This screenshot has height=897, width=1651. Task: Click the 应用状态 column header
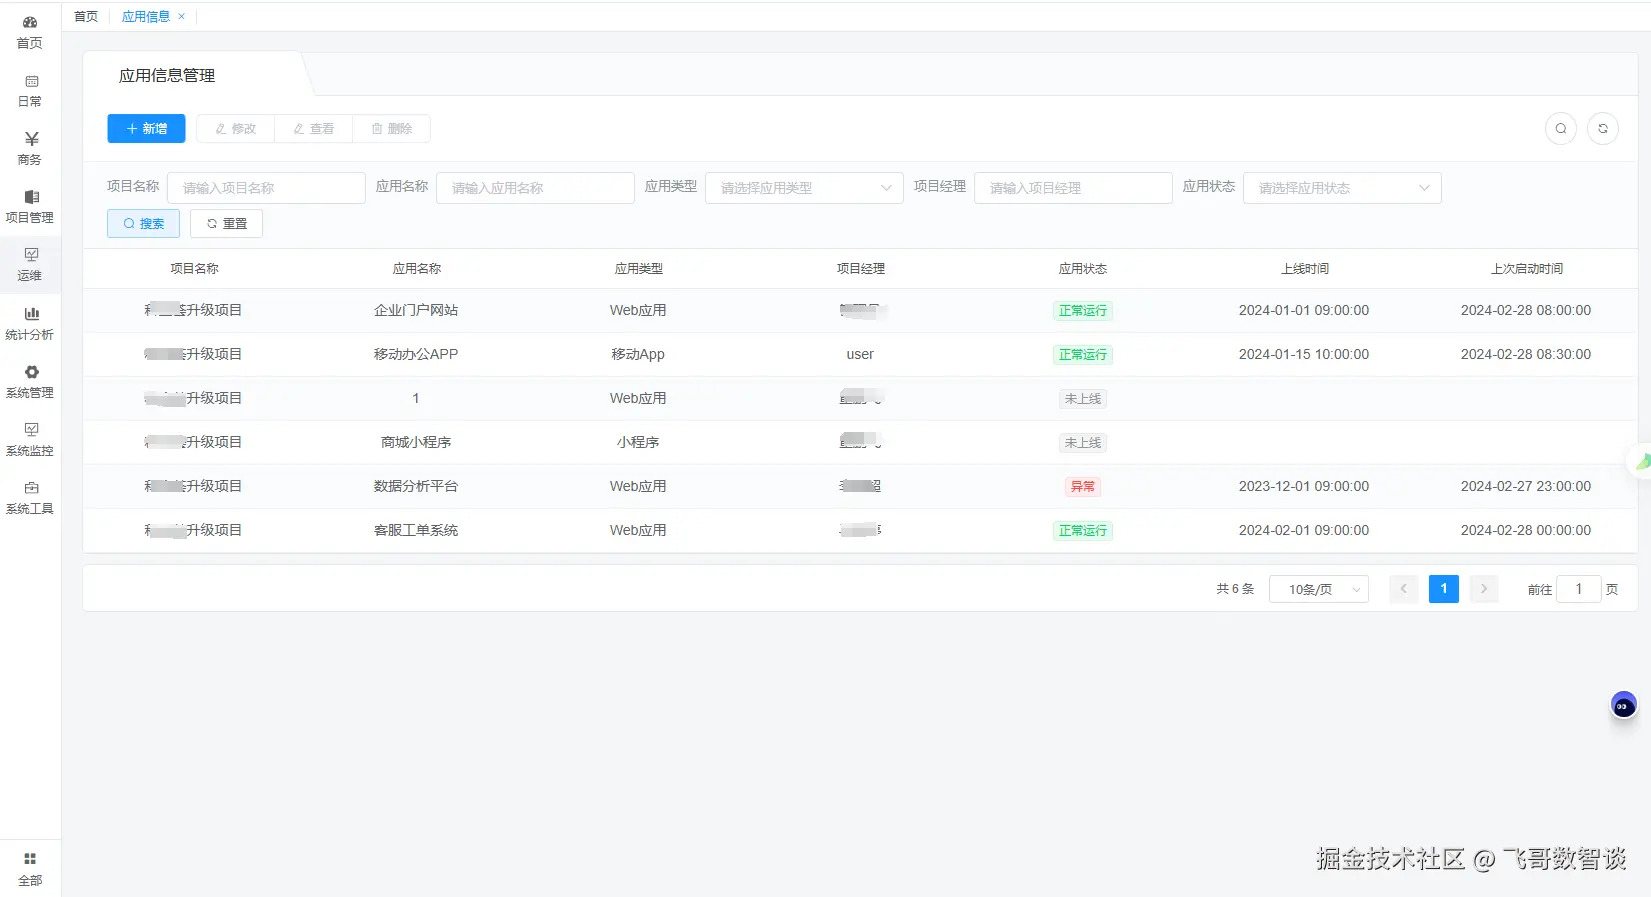click(1083, 268)
